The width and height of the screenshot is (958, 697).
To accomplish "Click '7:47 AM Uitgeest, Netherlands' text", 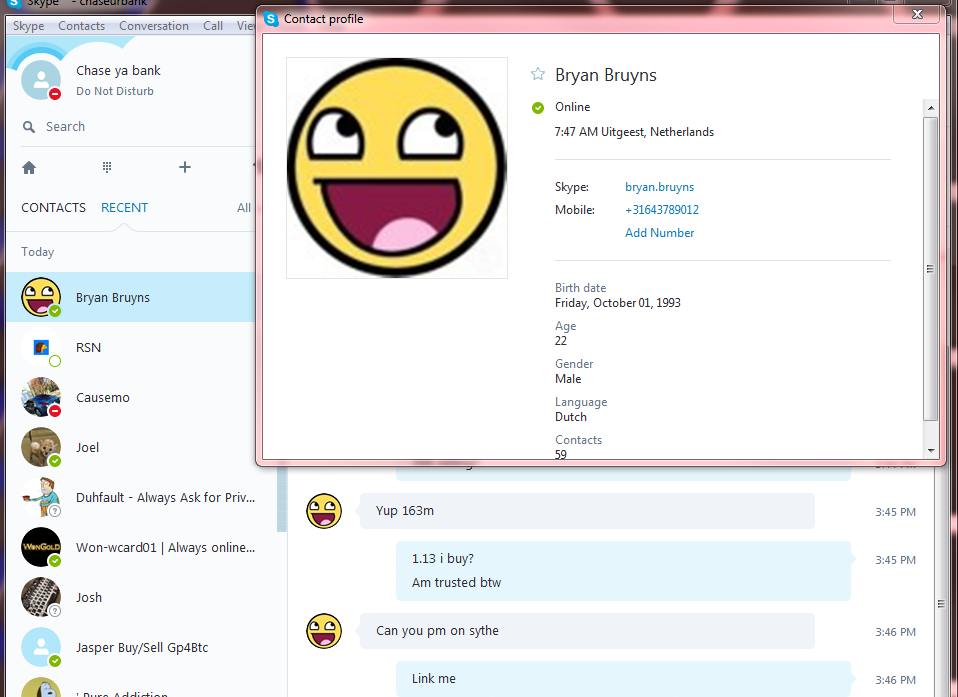I will point(634,132).
